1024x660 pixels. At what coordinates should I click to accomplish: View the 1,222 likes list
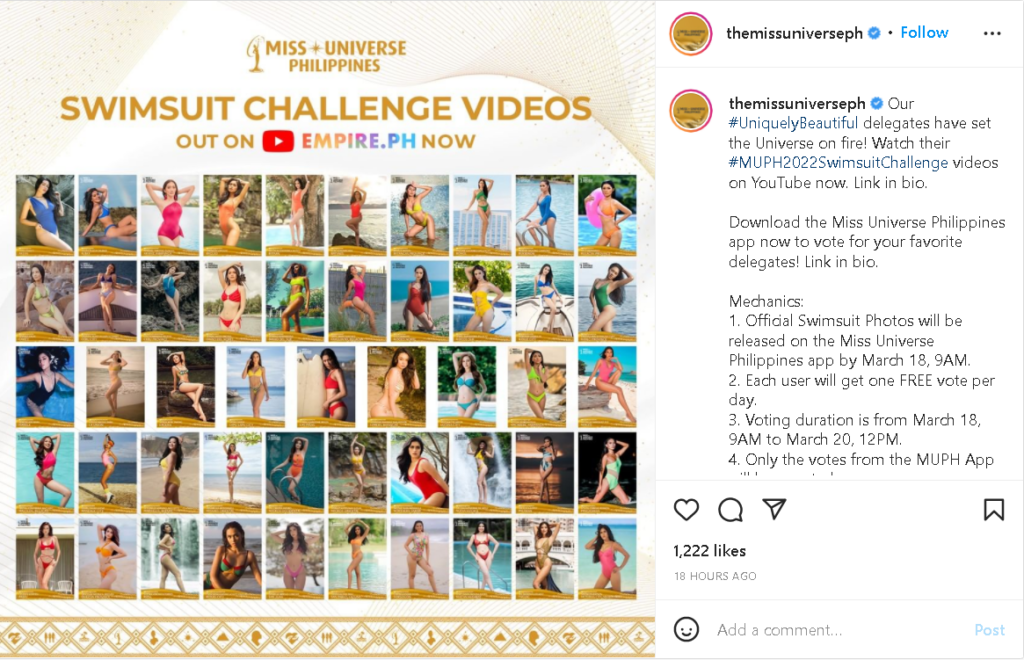coord(709,551)
